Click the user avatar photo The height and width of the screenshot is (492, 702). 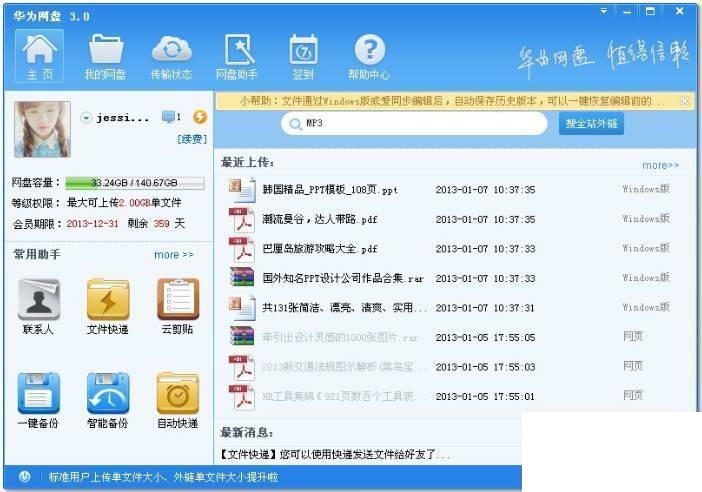click(x=42, y=129)
